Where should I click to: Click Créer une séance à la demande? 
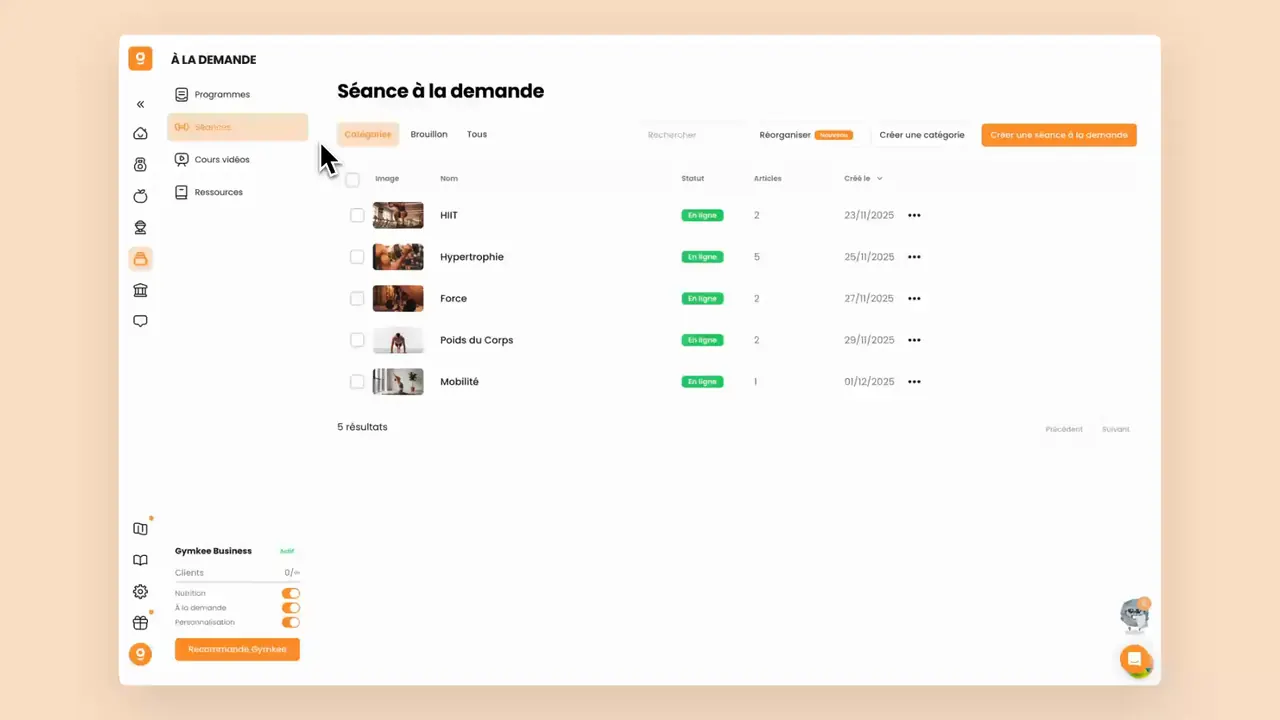[1059, 135]
